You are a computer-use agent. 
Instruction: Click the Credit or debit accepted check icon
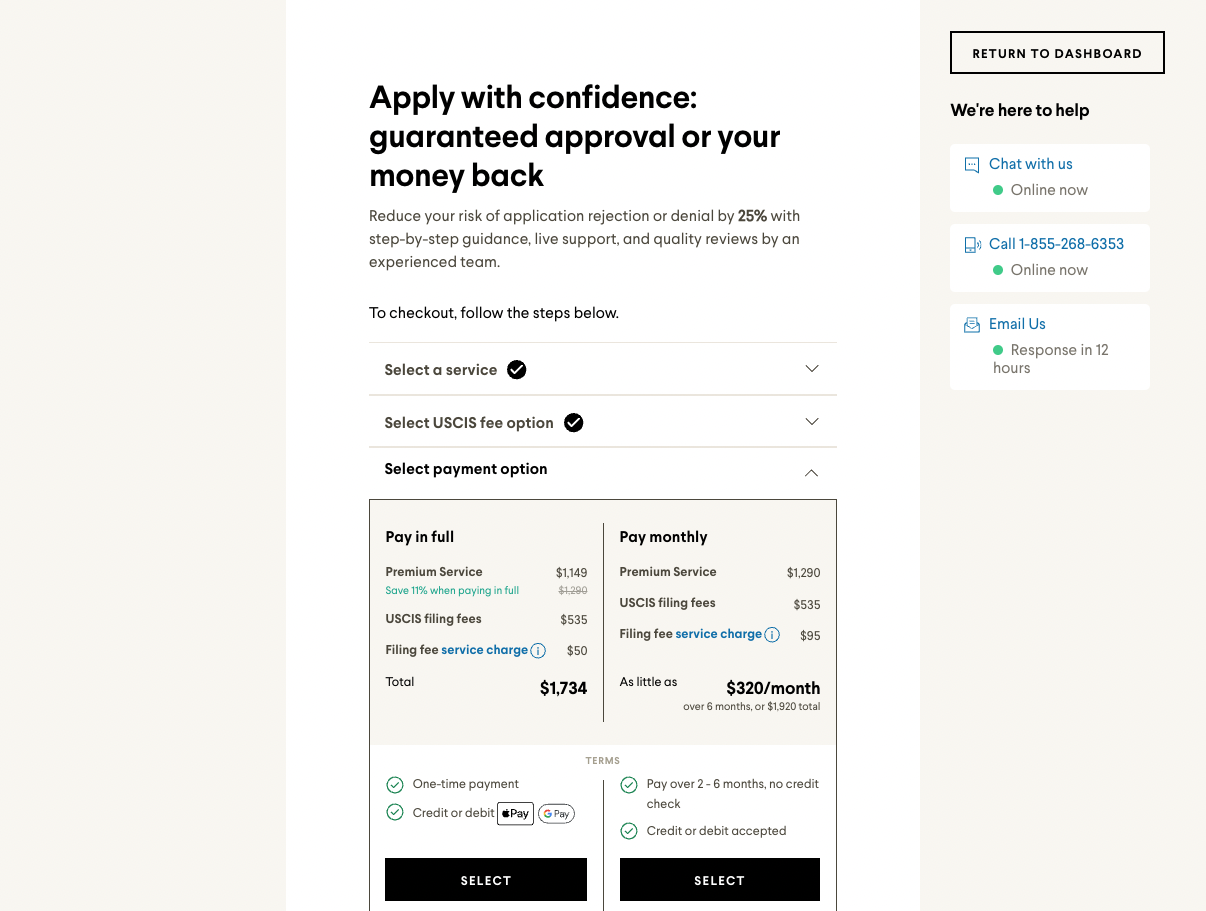(629, 831)
